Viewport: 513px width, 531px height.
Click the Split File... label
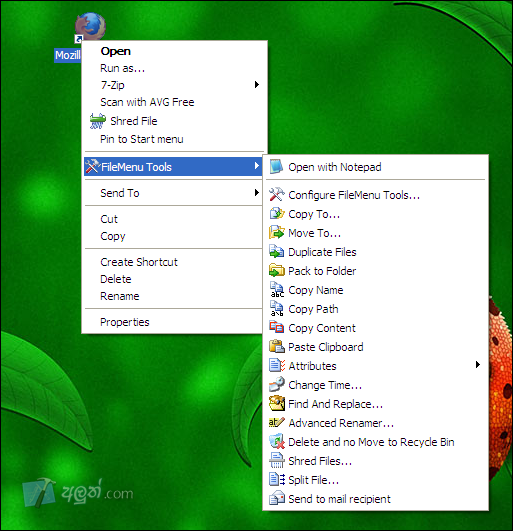[314, 480]
